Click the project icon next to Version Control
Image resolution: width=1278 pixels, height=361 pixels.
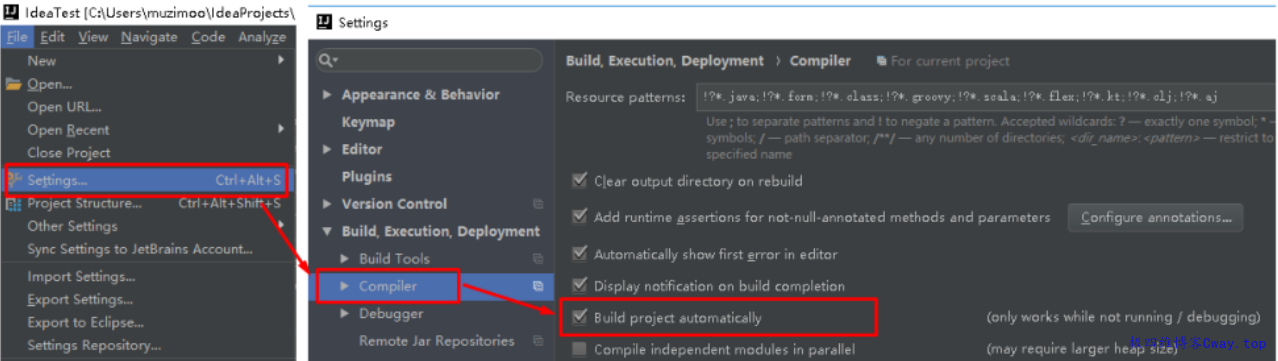click(538, 204)
